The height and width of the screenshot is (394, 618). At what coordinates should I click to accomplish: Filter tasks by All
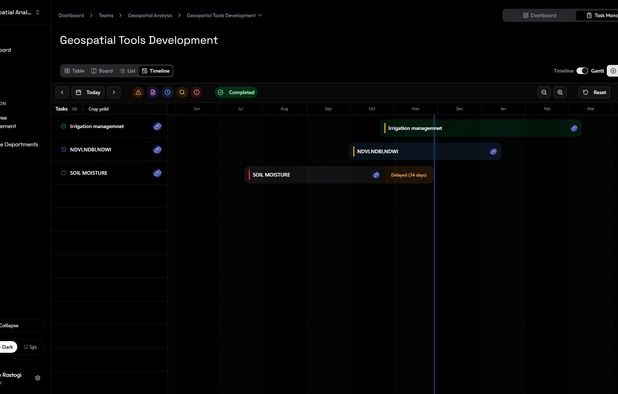[x=74, y=109]
